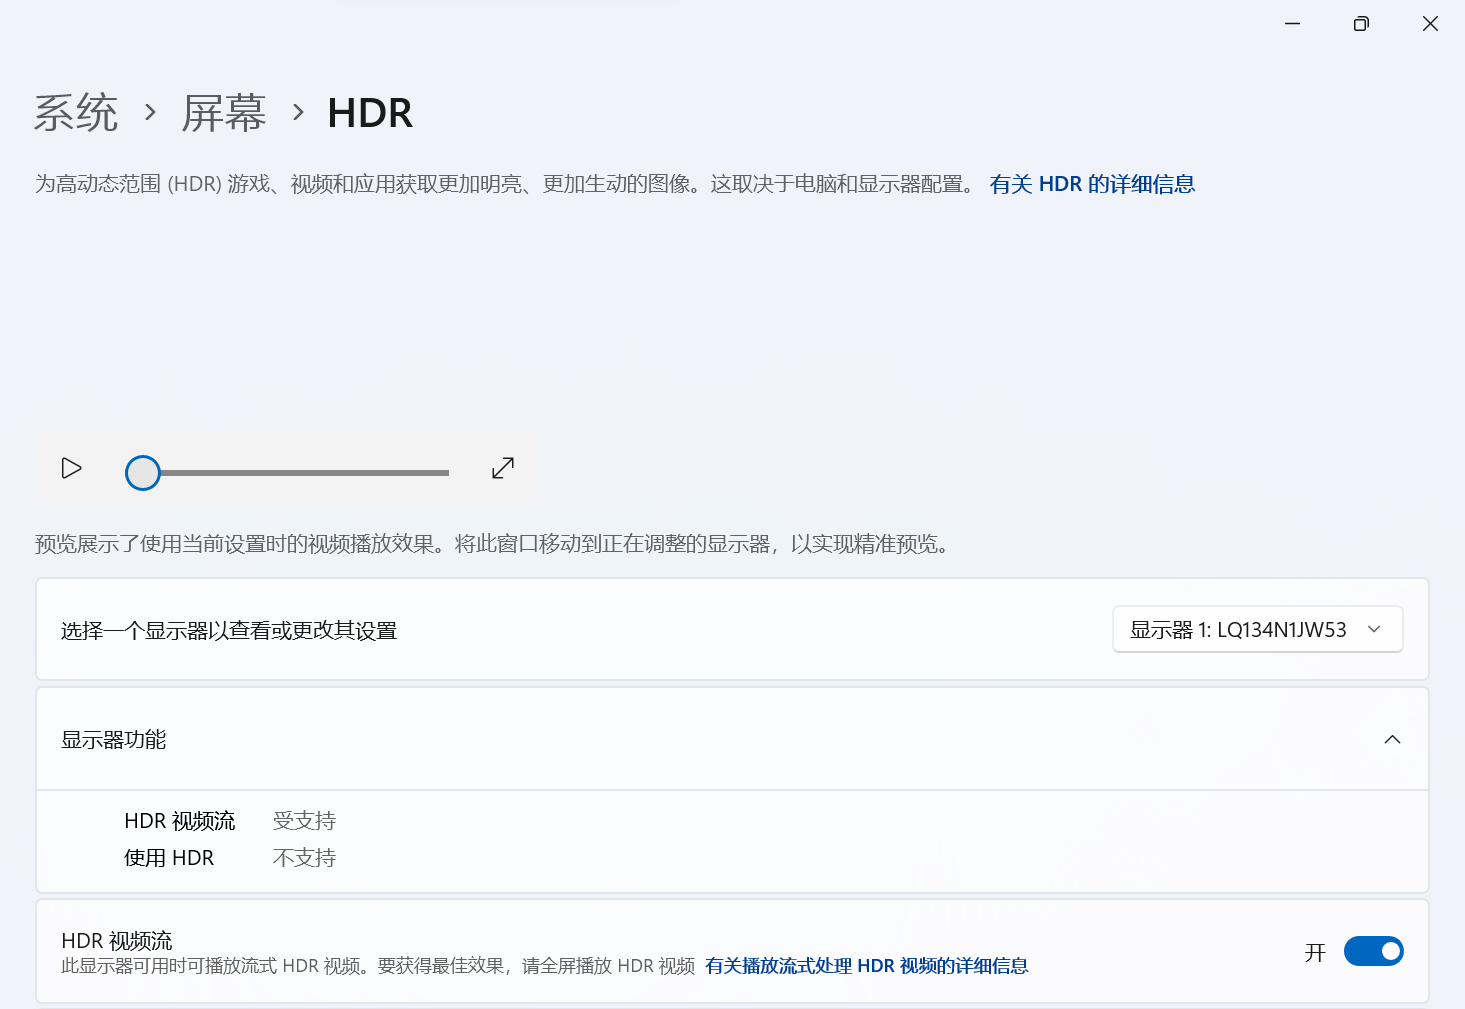The width and height of the screenshot is (1465, 1009).
Task: Collapse 显示器功能 using the chevron arrow
Action: 1392,740
